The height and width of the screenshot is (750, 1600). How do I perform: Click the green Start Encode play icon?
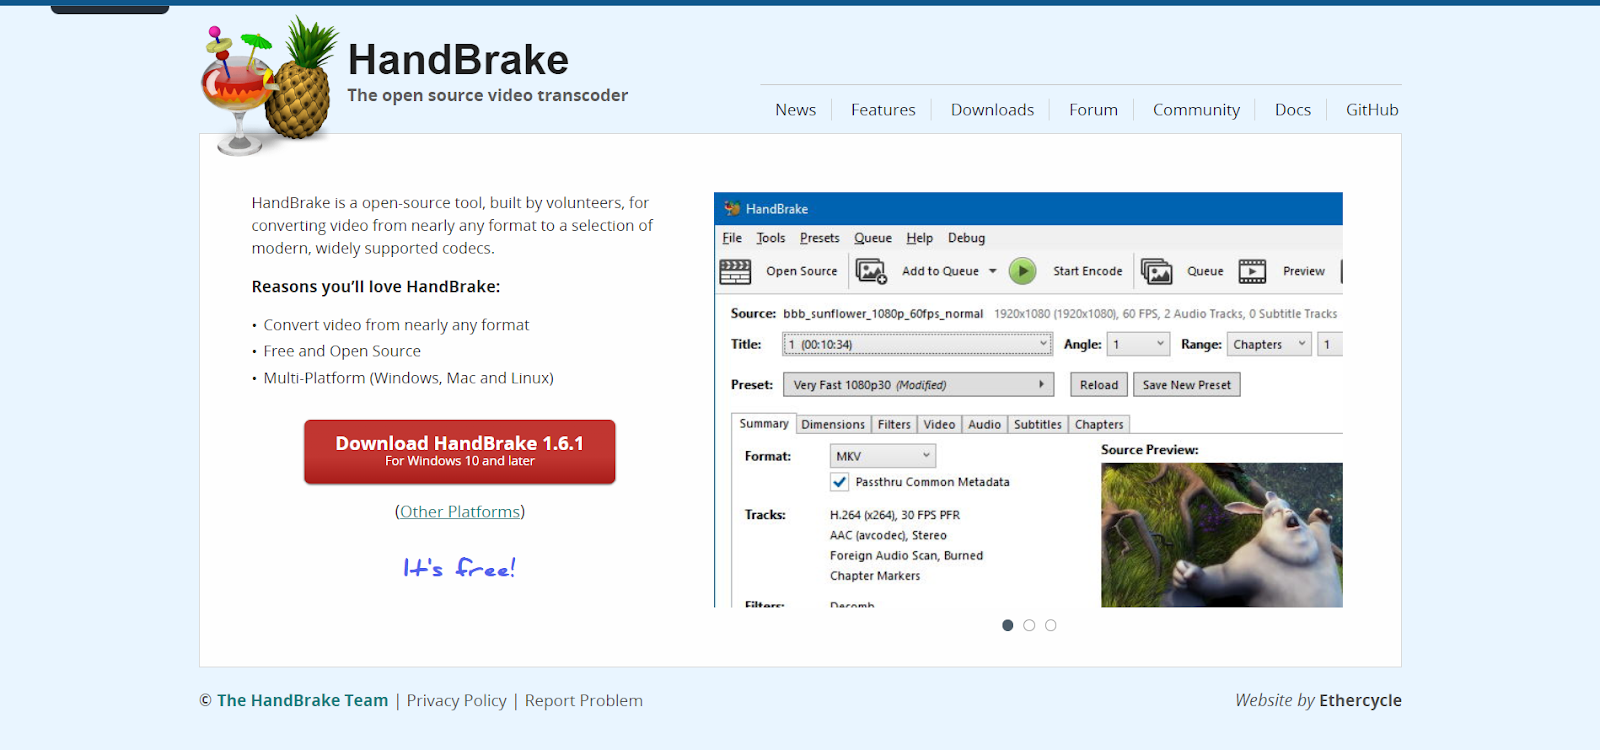(1022, 271)
